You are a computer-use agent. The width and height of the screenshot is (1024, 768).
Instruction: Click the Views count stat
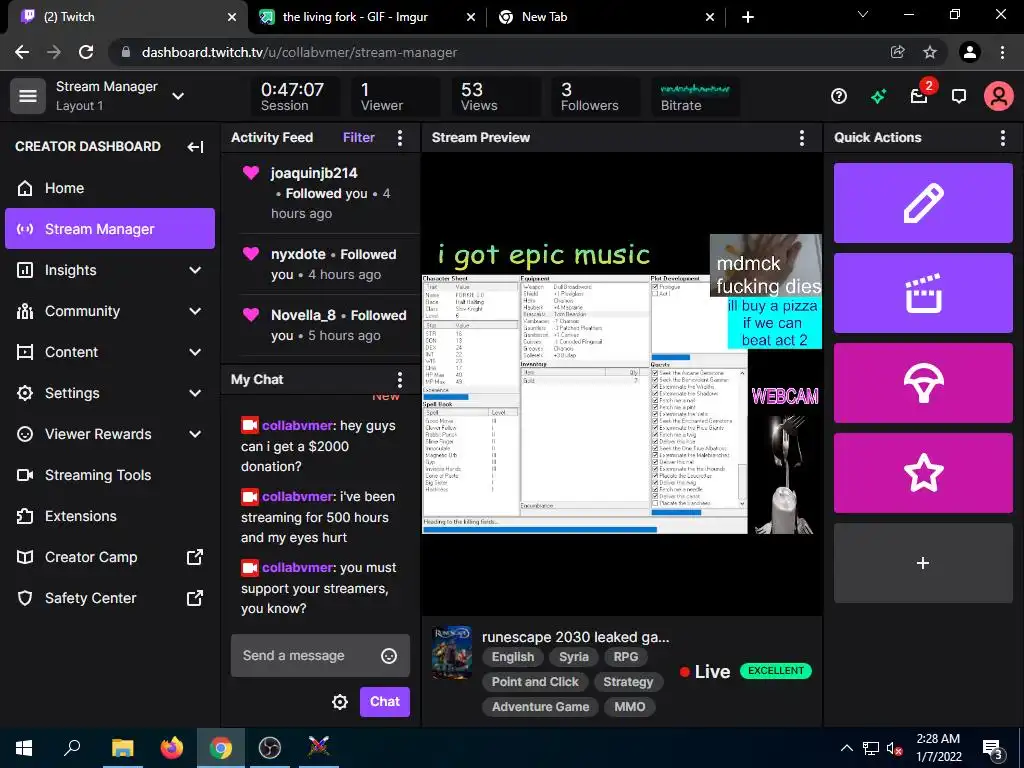(494, 97)
